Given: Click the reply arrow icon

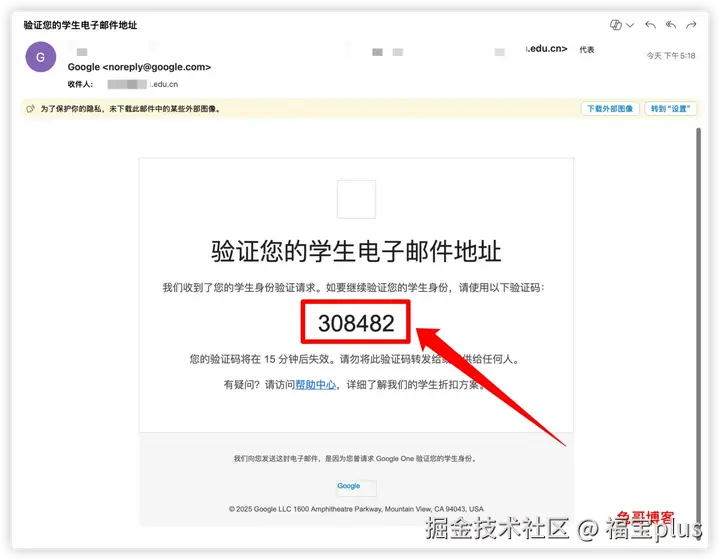Looking at the screenshot, I should pyautogui.click(x=650, y=25).
